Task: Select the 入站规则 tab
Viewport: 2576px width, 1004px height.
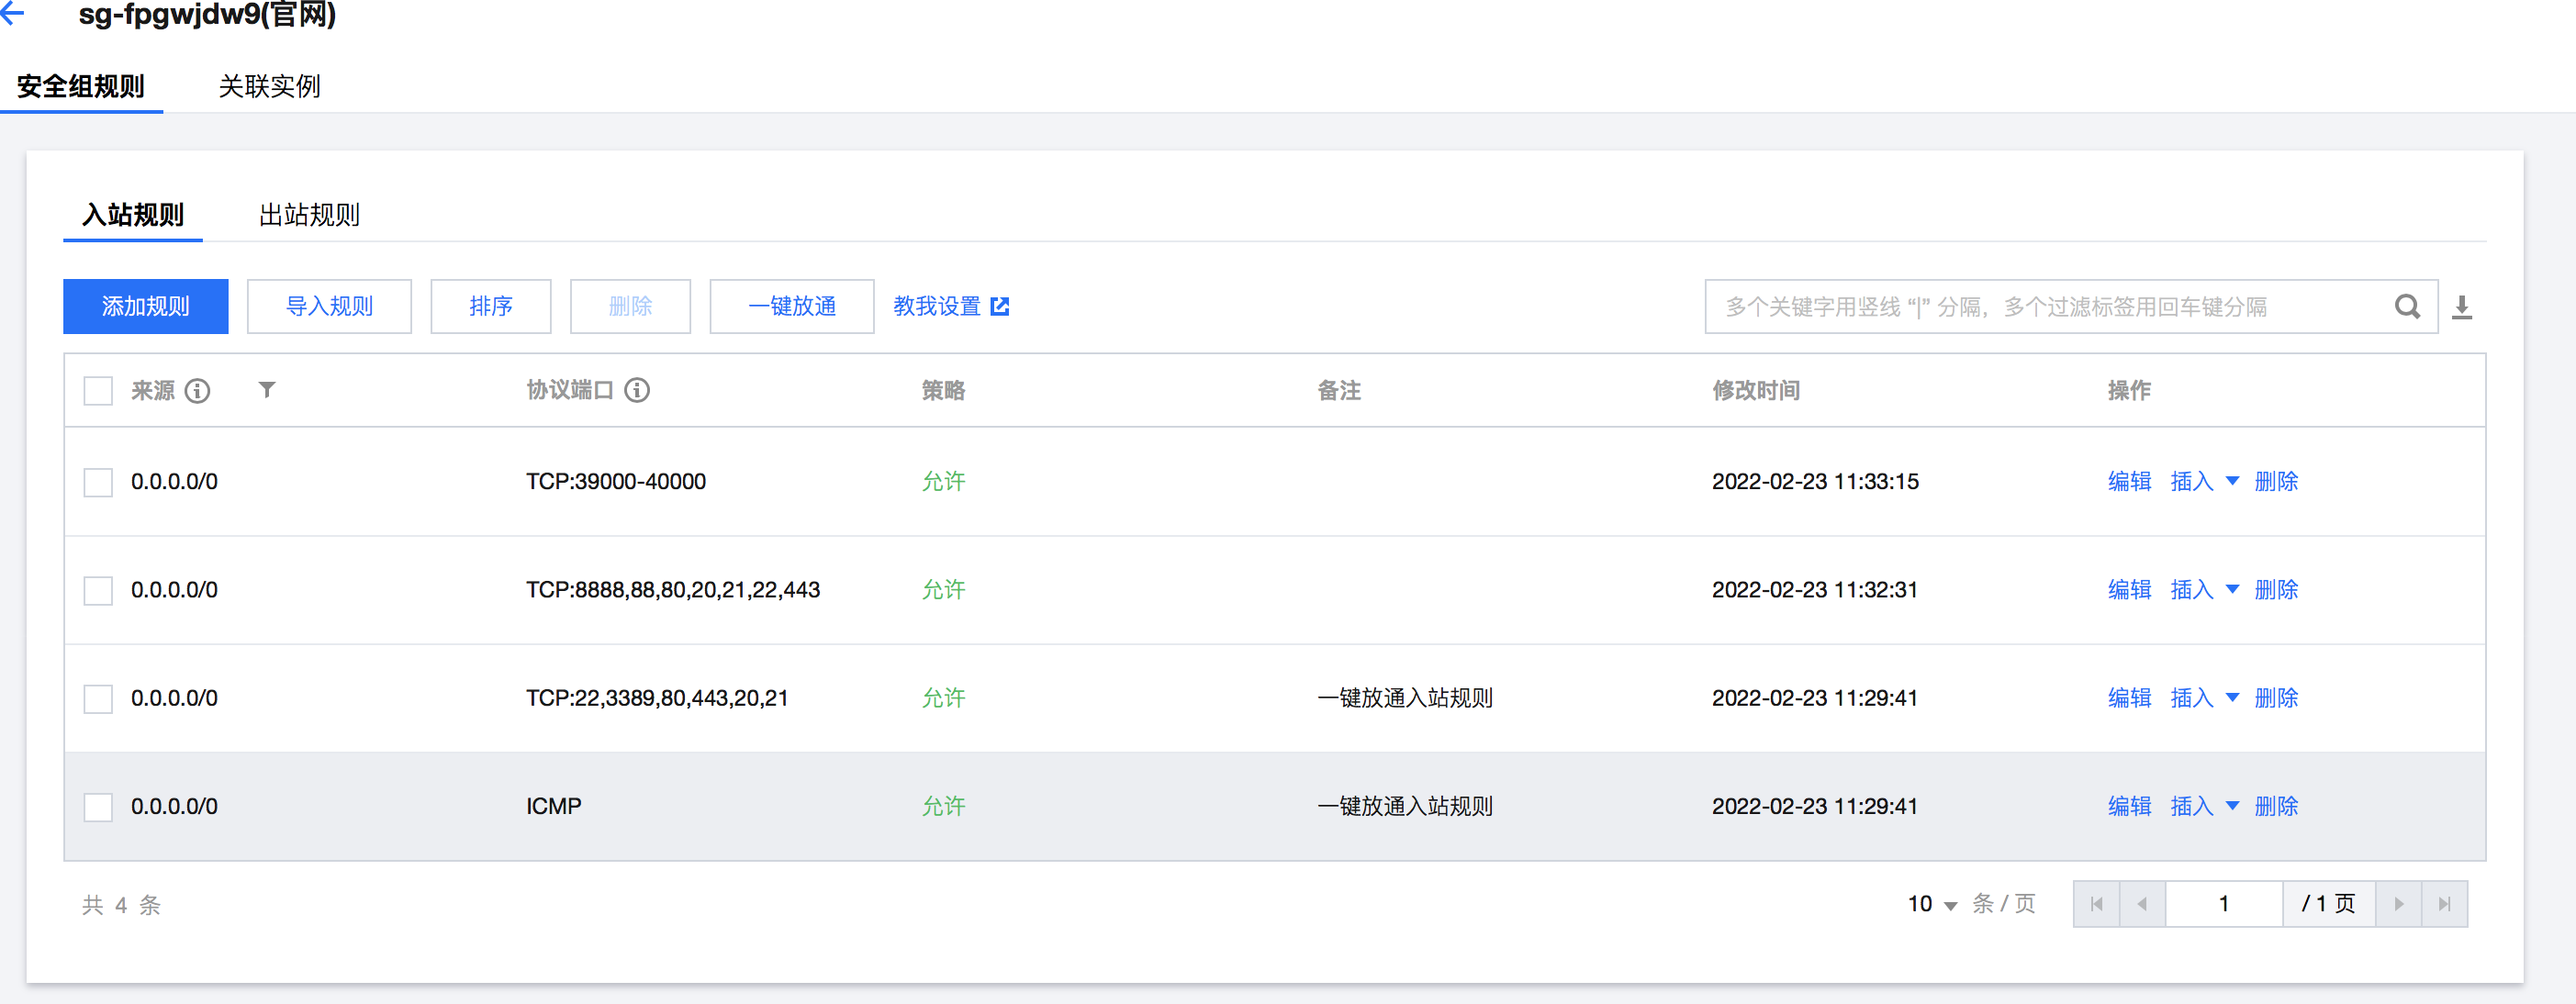Action: tap(133, 214)
